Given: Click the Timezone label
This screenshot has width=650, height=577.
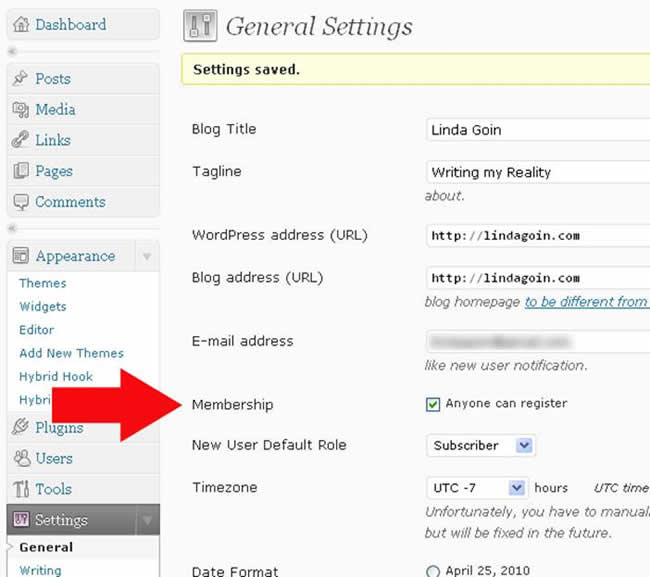Looking at the screenshot, I should pyautogui.click(x=225, y=487).
